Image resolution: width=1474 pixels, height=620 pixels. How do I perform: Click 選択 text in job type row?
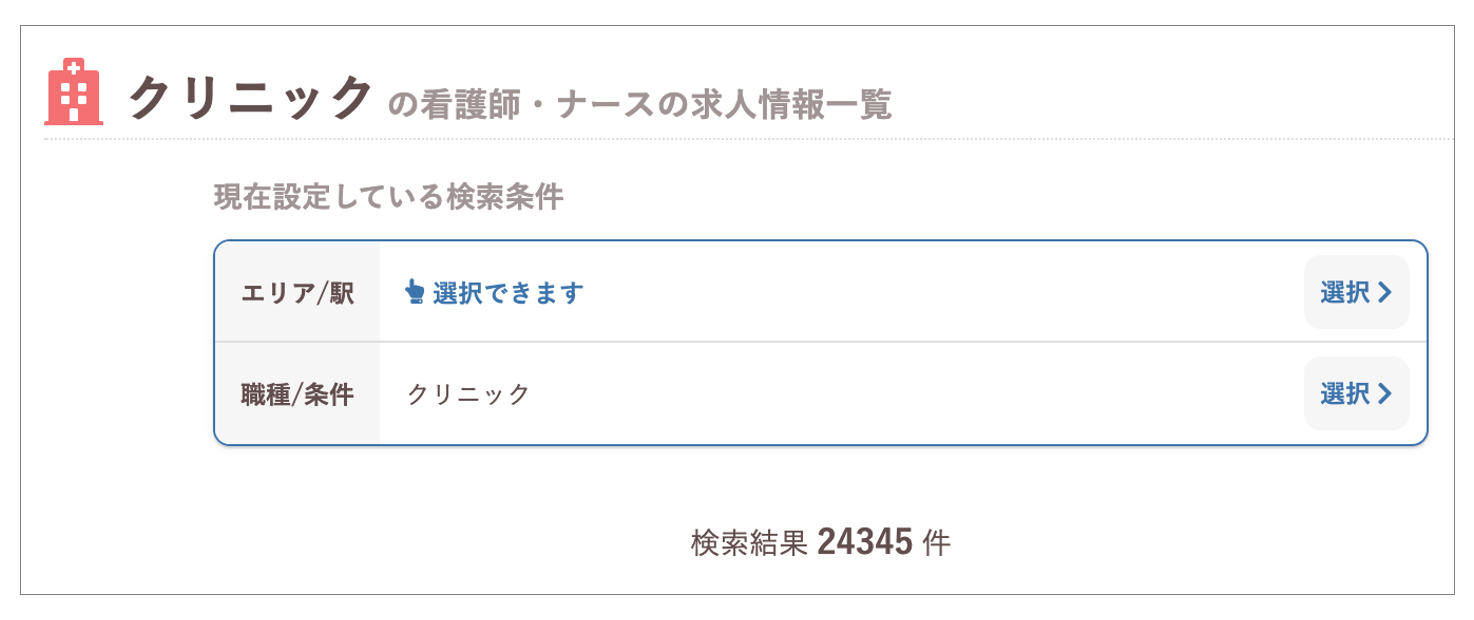pos(1345,394)
